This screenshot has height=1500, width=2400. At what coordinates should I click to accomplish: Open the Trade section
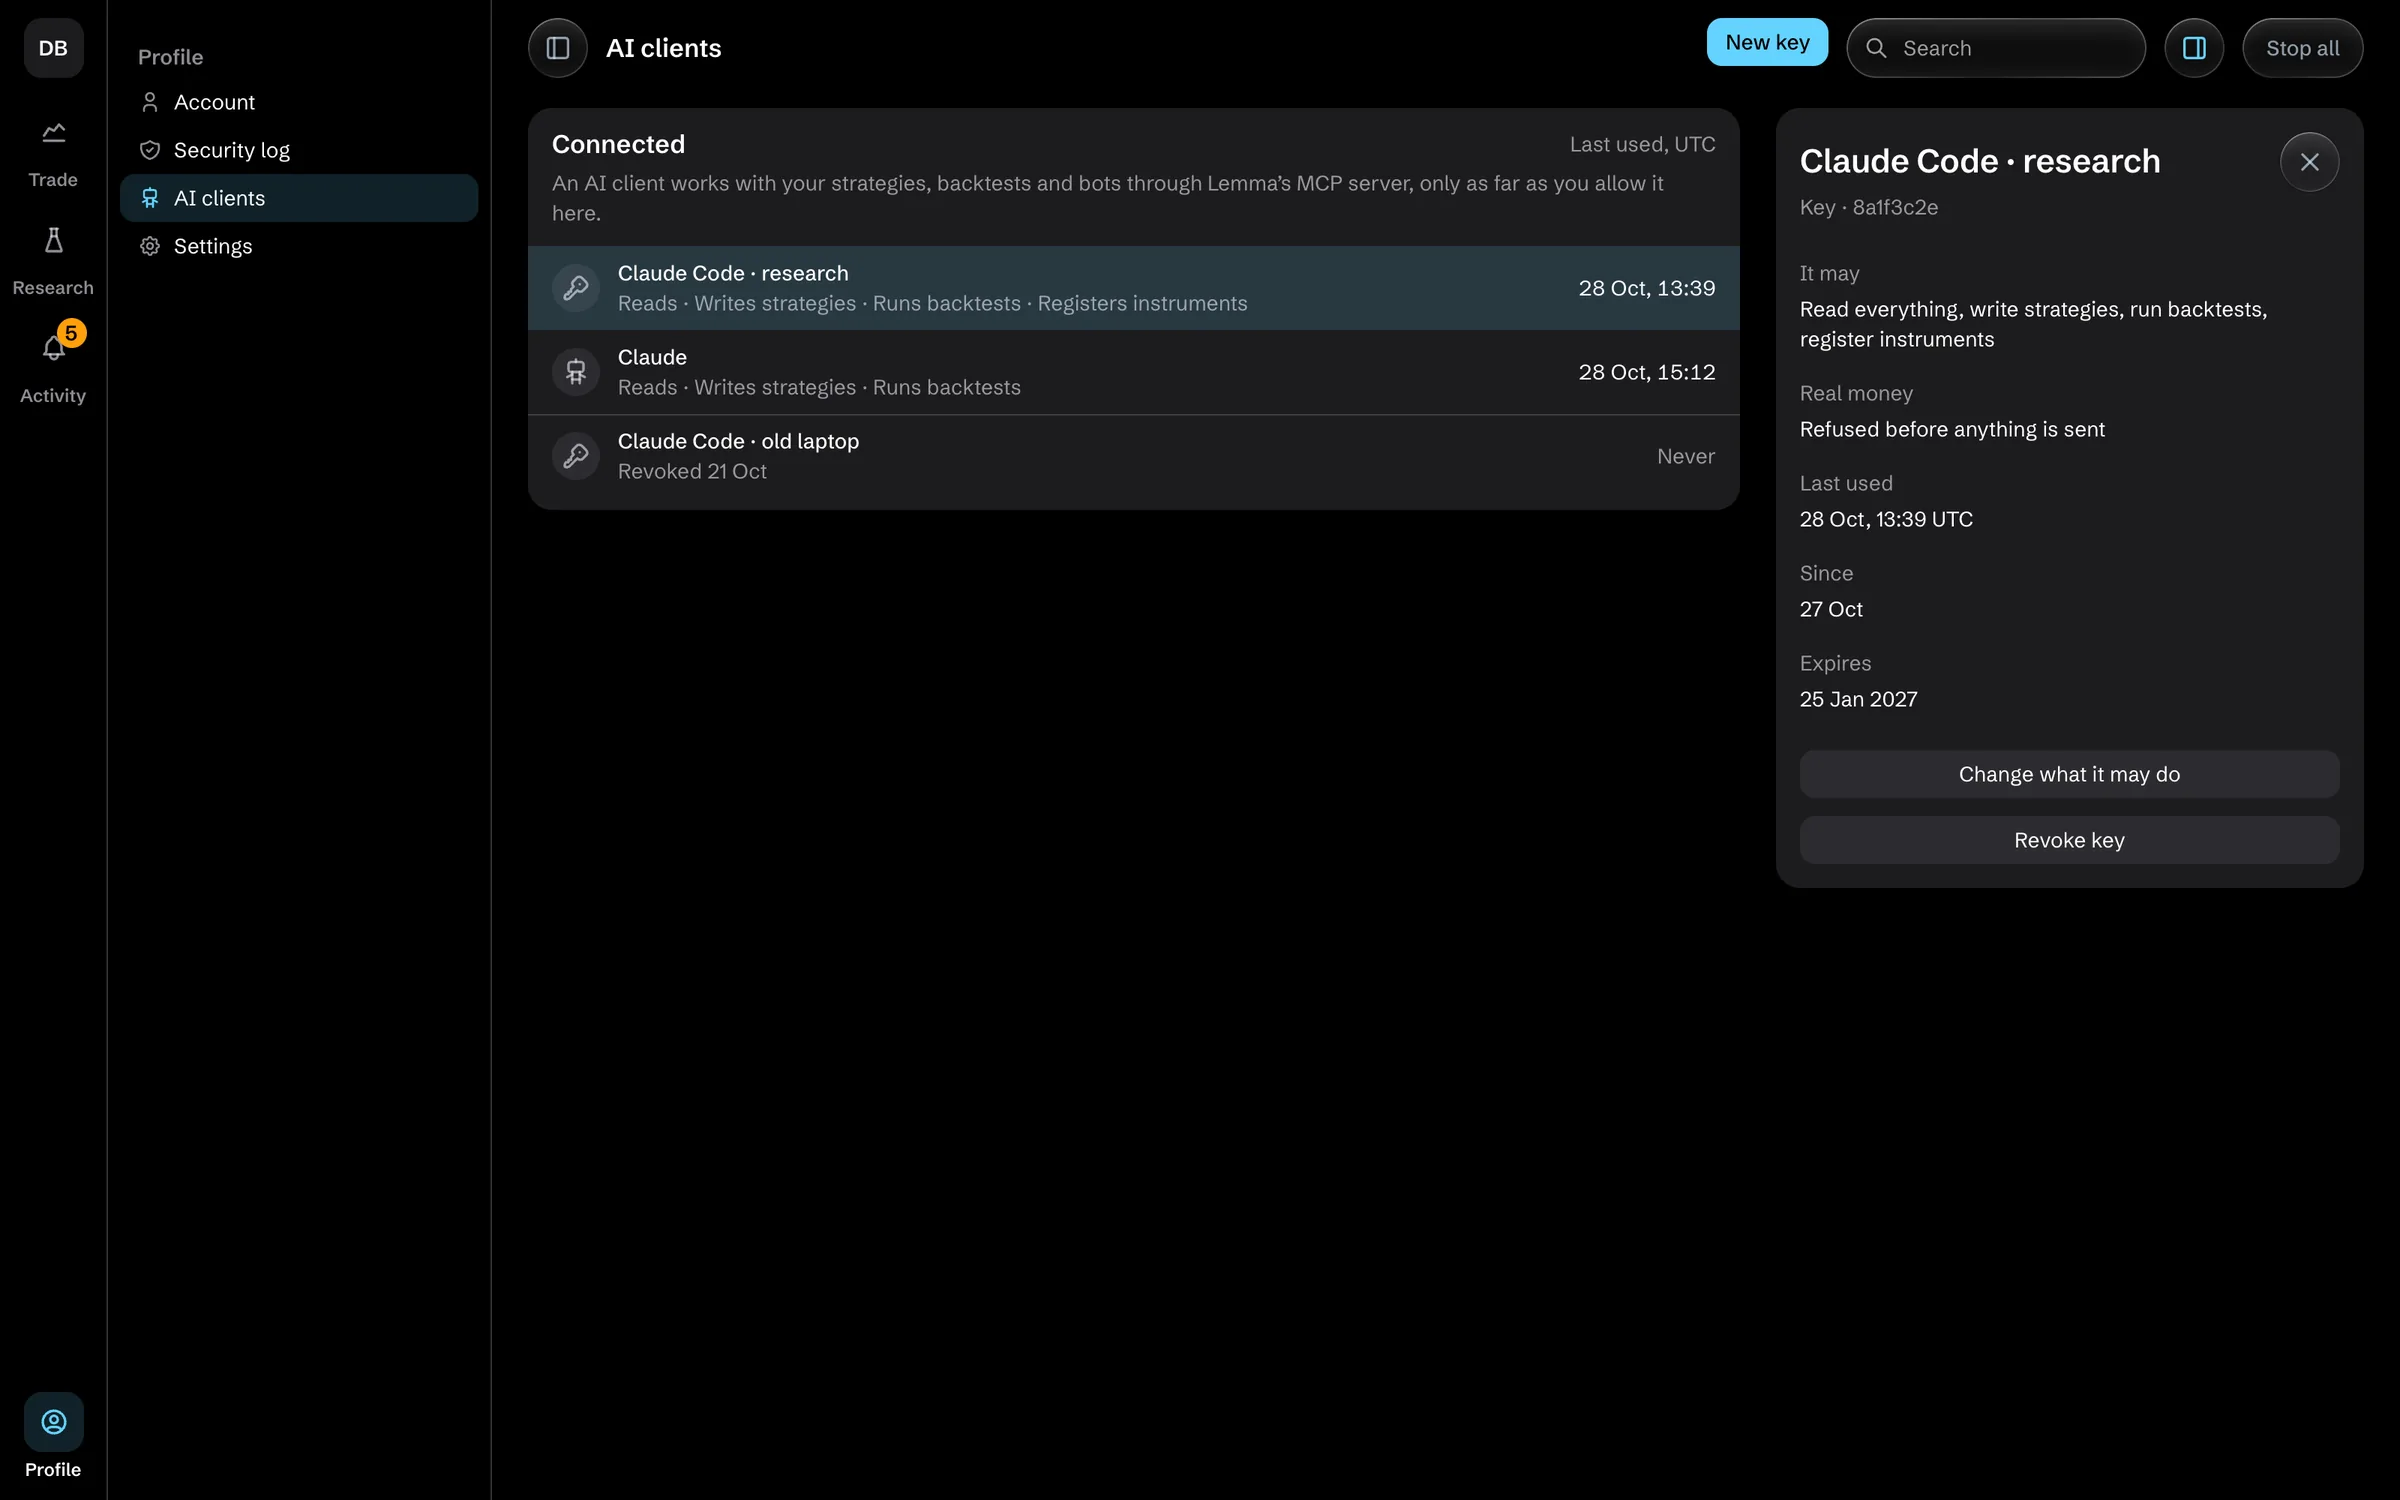[53, 153]
